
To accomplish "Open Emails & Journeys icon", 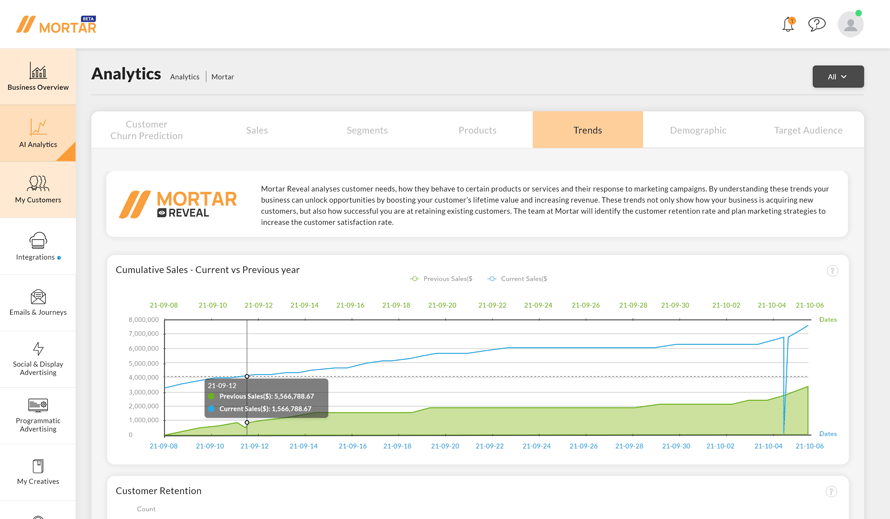I will (x=38, y=297).
